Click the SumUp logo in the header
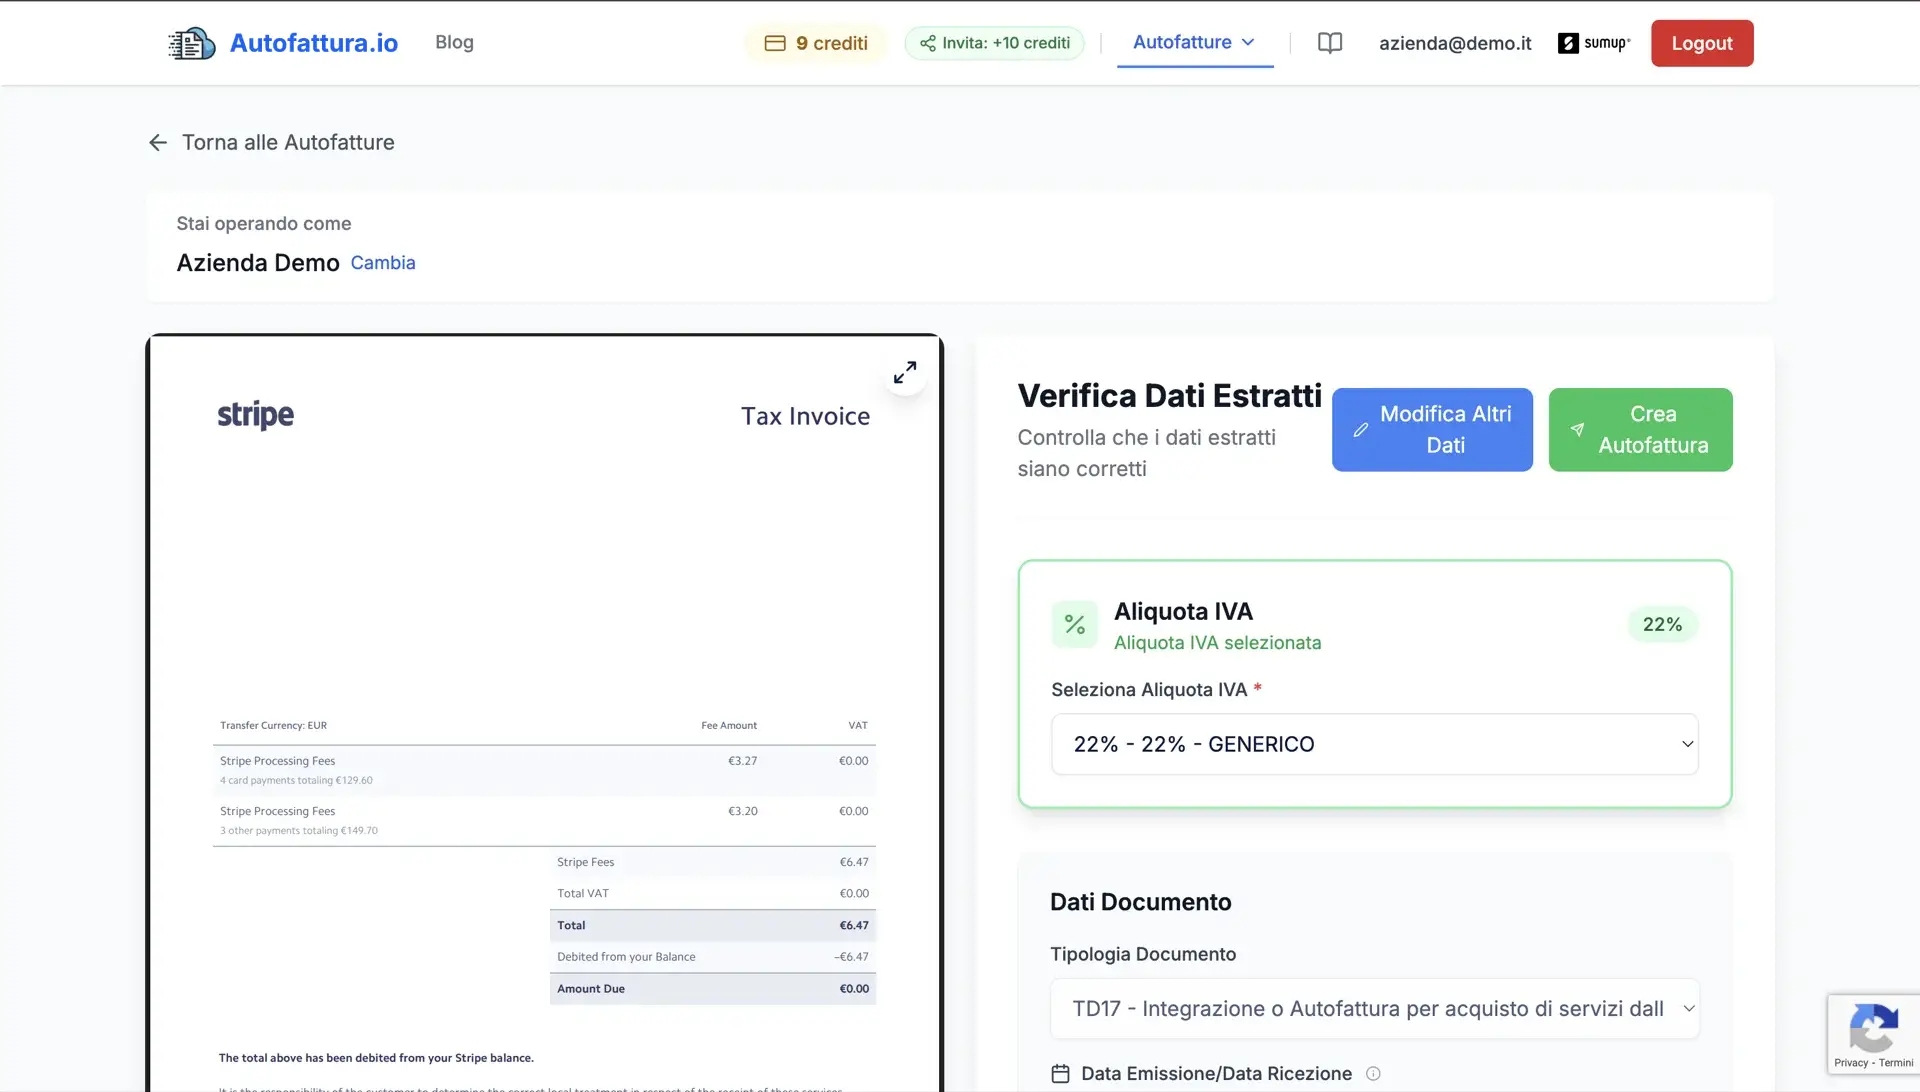Image resolution: width=1920 pixels, height=1092 pixels. pos(1594,43)
